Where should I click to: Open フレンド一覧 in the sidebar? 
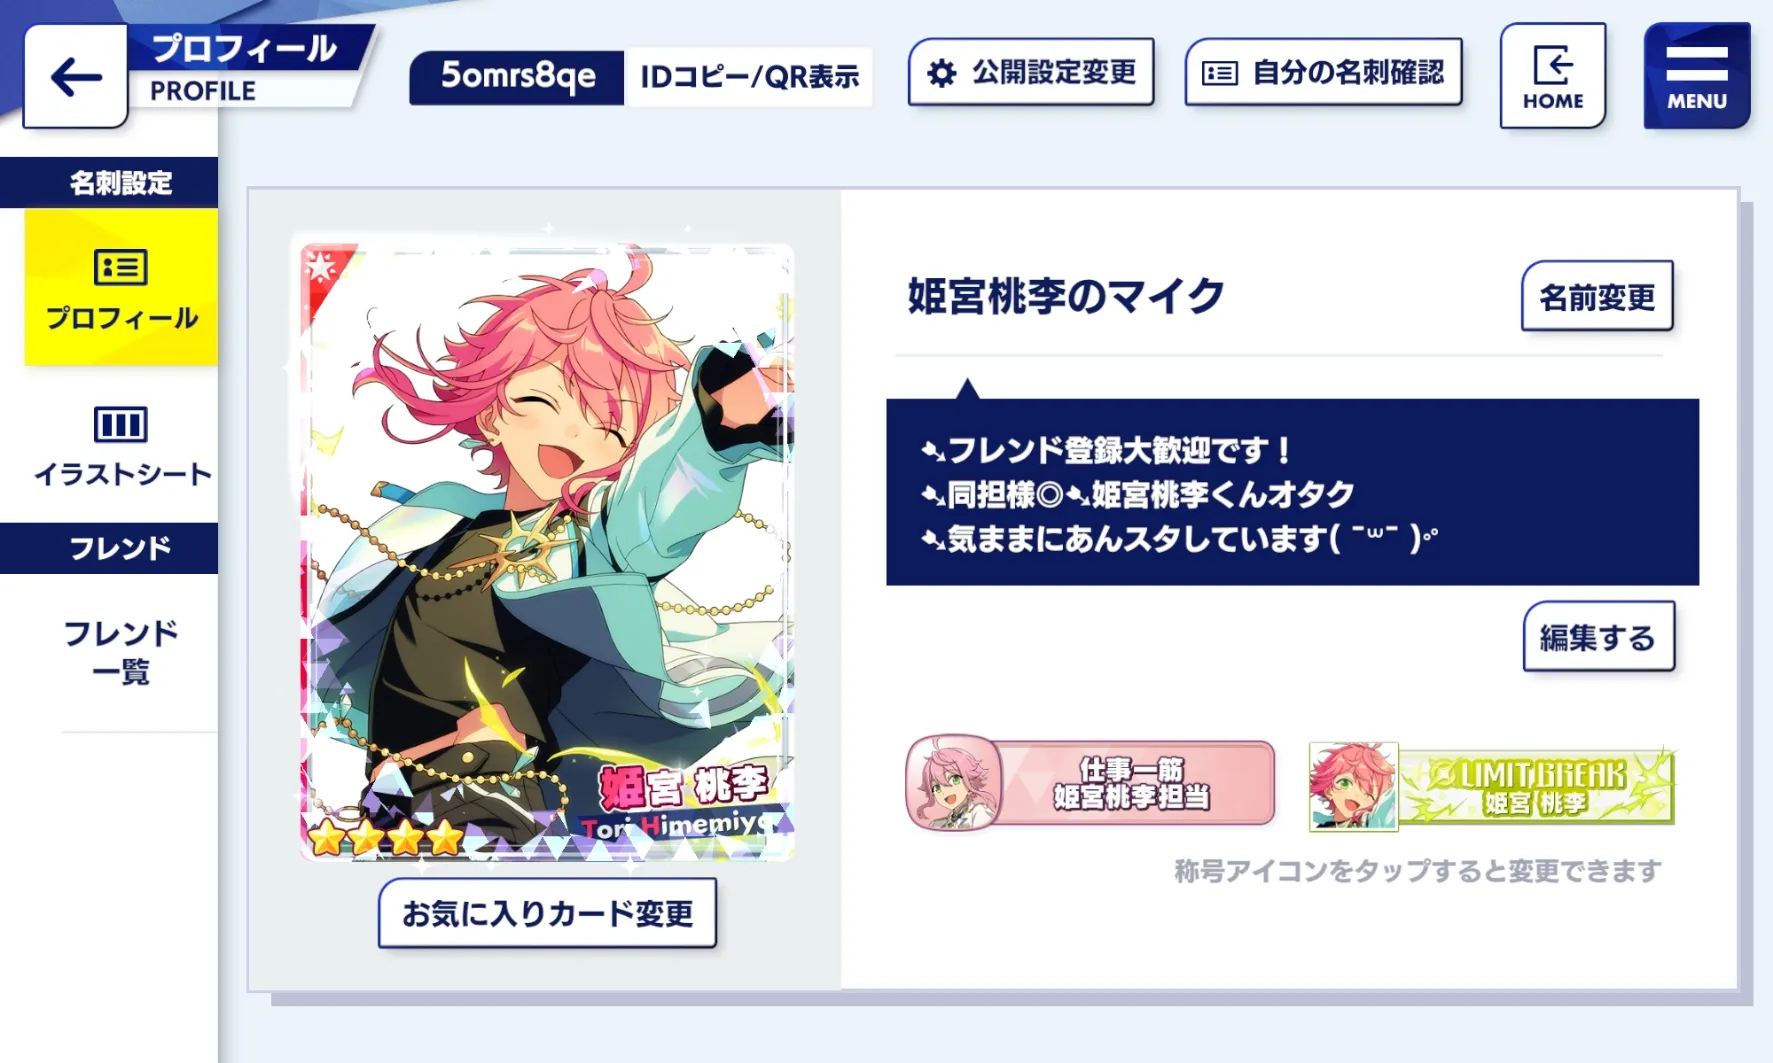(121, 651)
